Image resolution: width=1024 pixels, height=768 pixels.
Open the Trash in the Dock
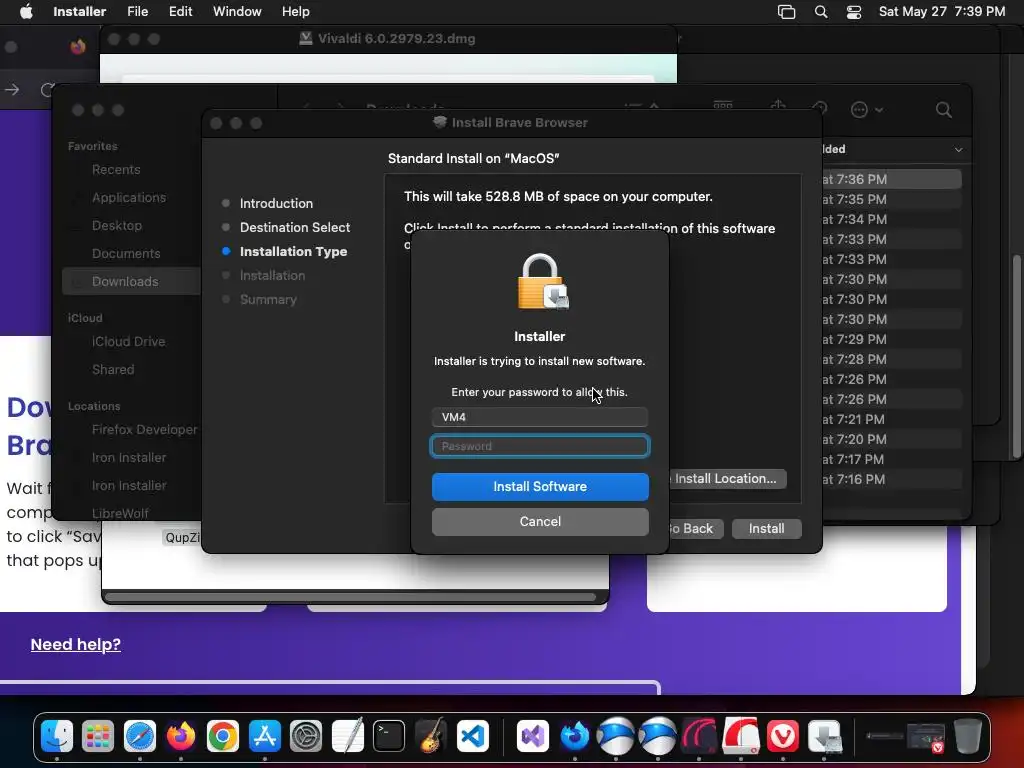point(968,736)
